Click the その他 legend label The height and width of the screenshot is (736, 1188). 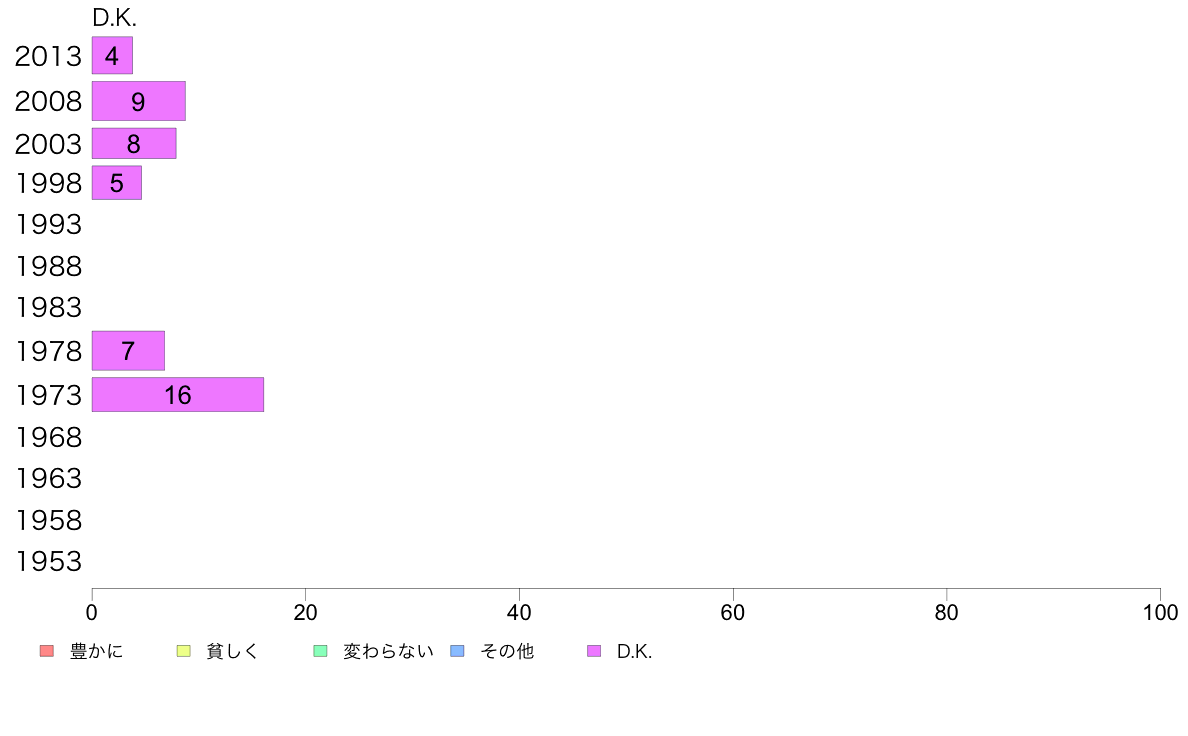507,651
